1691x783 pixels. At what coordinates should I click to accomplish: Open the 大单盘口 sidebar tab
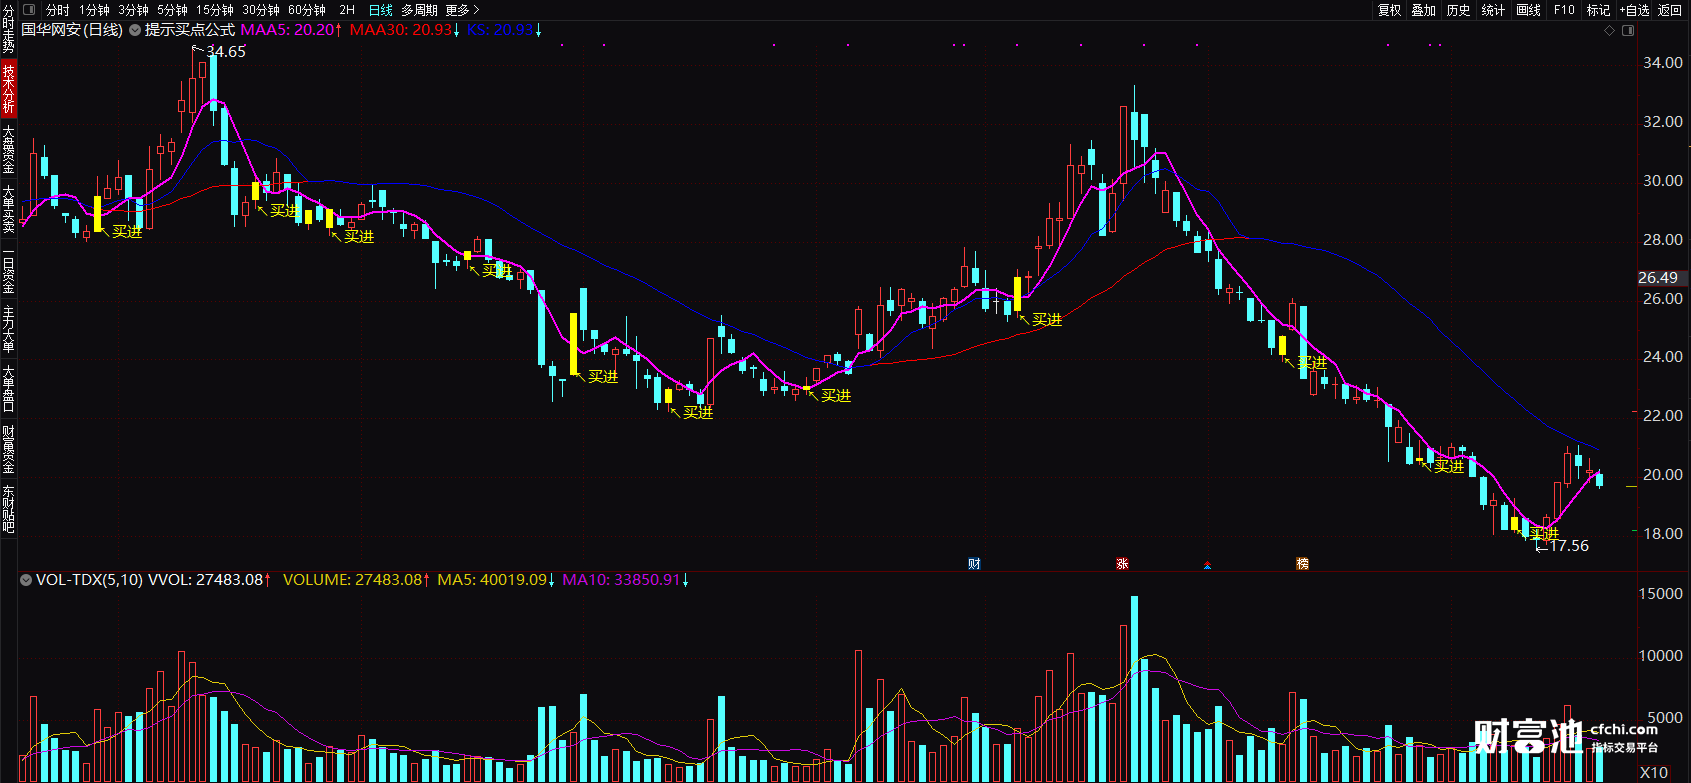click(x=8, y=389)
